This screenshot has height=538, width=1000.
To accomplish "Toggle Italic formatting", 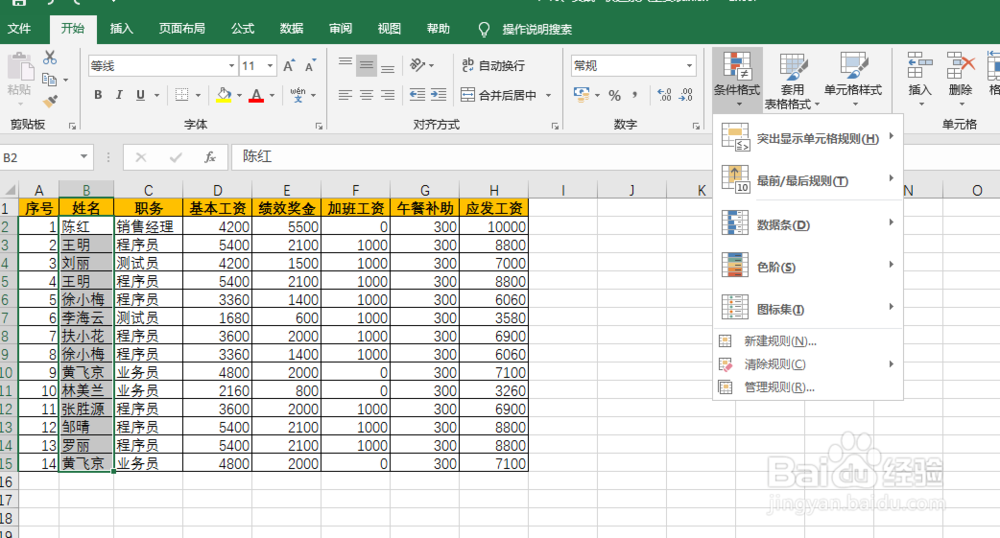I will (x=119, y=95).
